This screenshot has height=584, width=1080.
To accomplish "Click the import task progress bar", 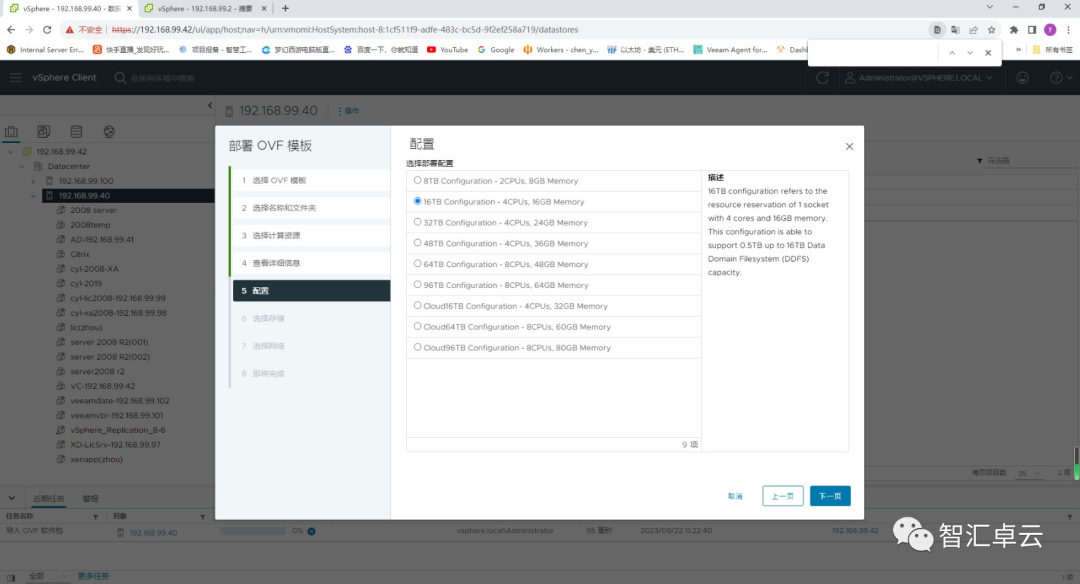I will 252,531.
